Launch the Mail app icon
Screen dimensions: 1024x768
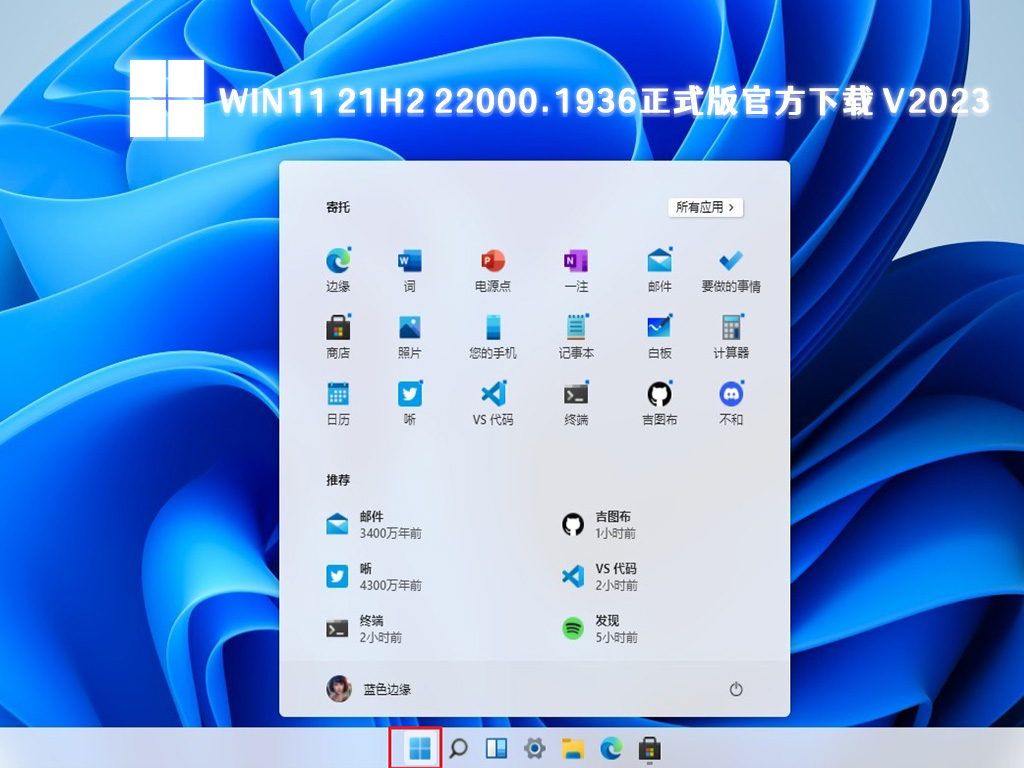coord(658,260)
